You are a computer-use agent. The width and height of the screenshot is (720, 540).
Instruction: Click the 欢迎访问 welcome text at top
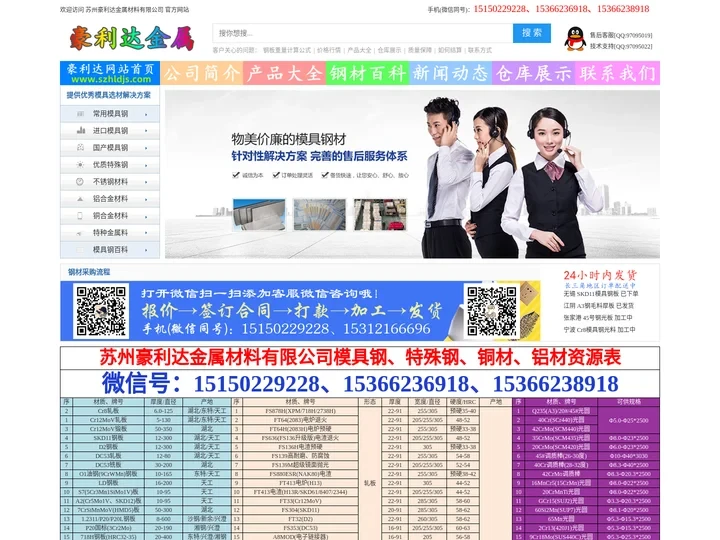(x=124, y=10)
